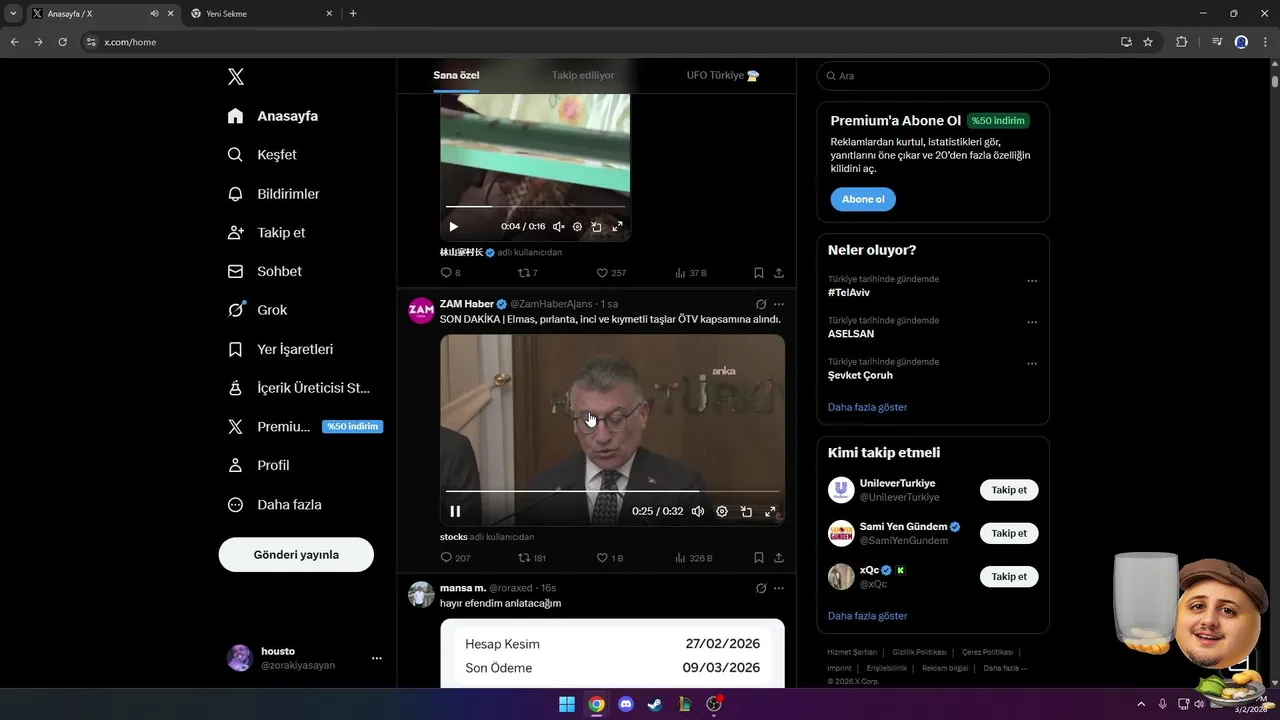Open more options on mansa m. post
Viewport: 1280px width, 720px height.
pos(779,588)
